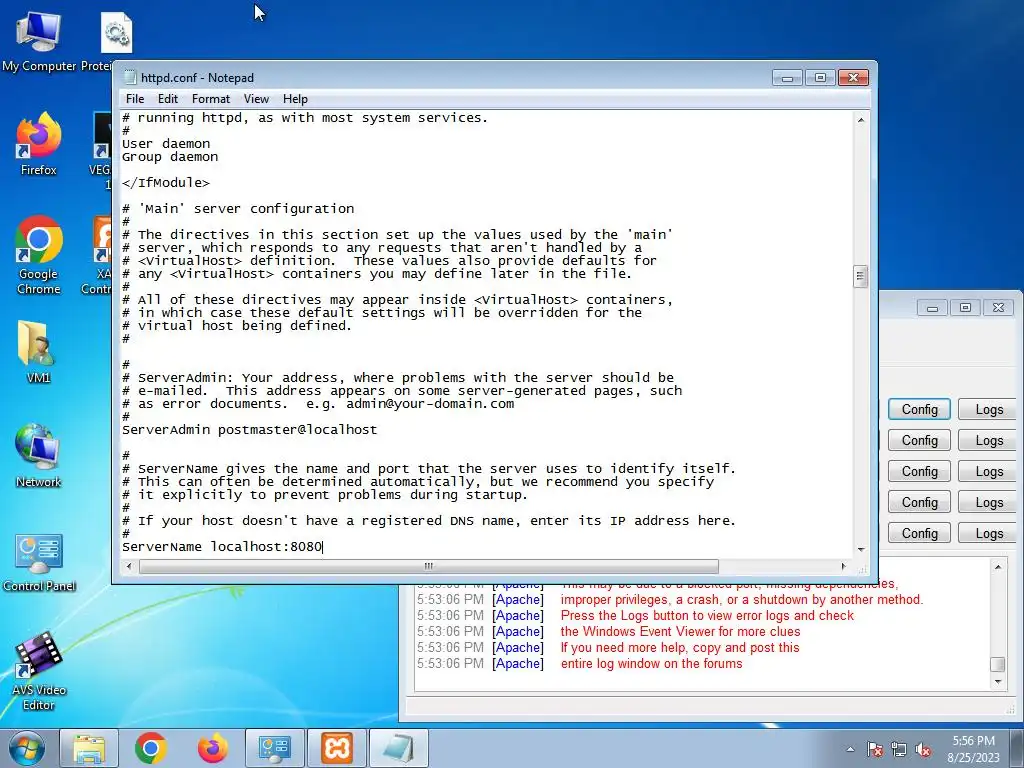
Task: Click Notepad horizontal scrollbar thumb
Action: 428,566
